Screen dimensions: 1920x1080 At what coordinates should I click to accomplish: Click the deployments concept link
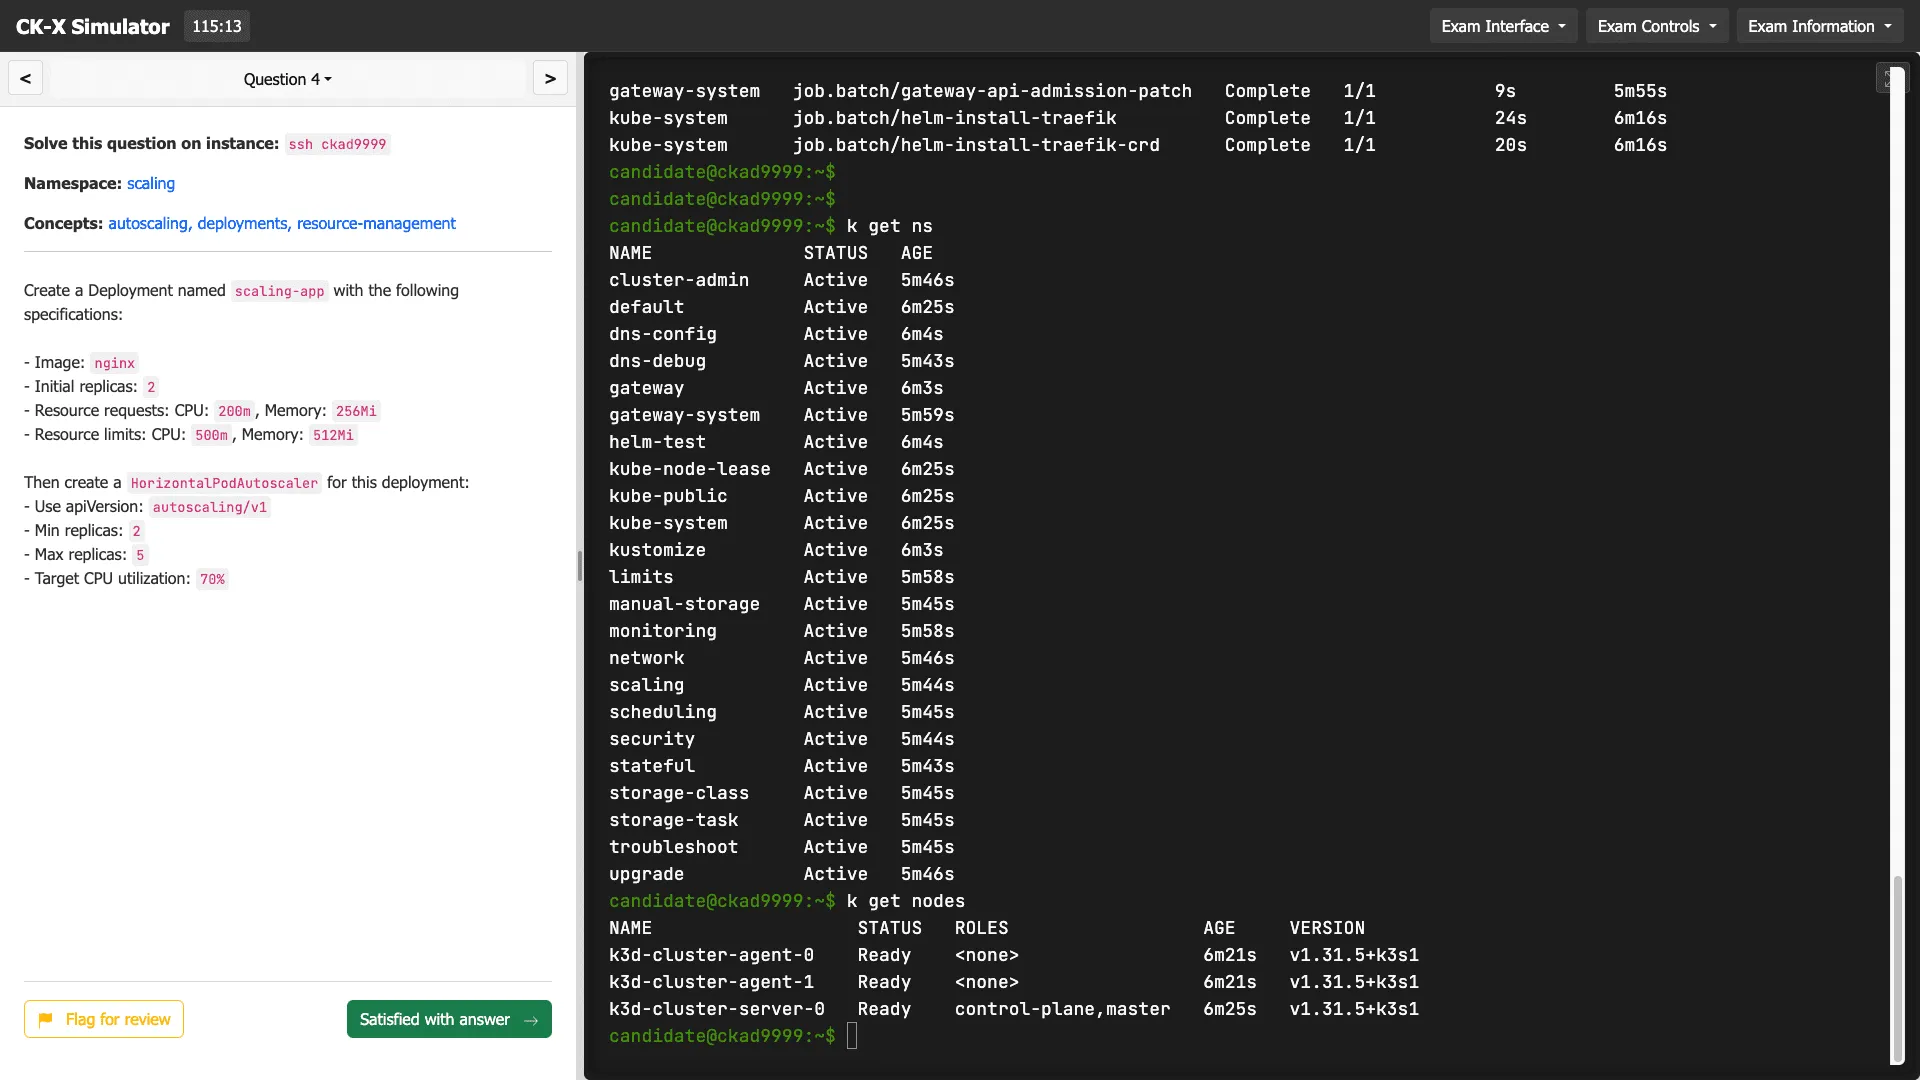(x=241, y=223)
